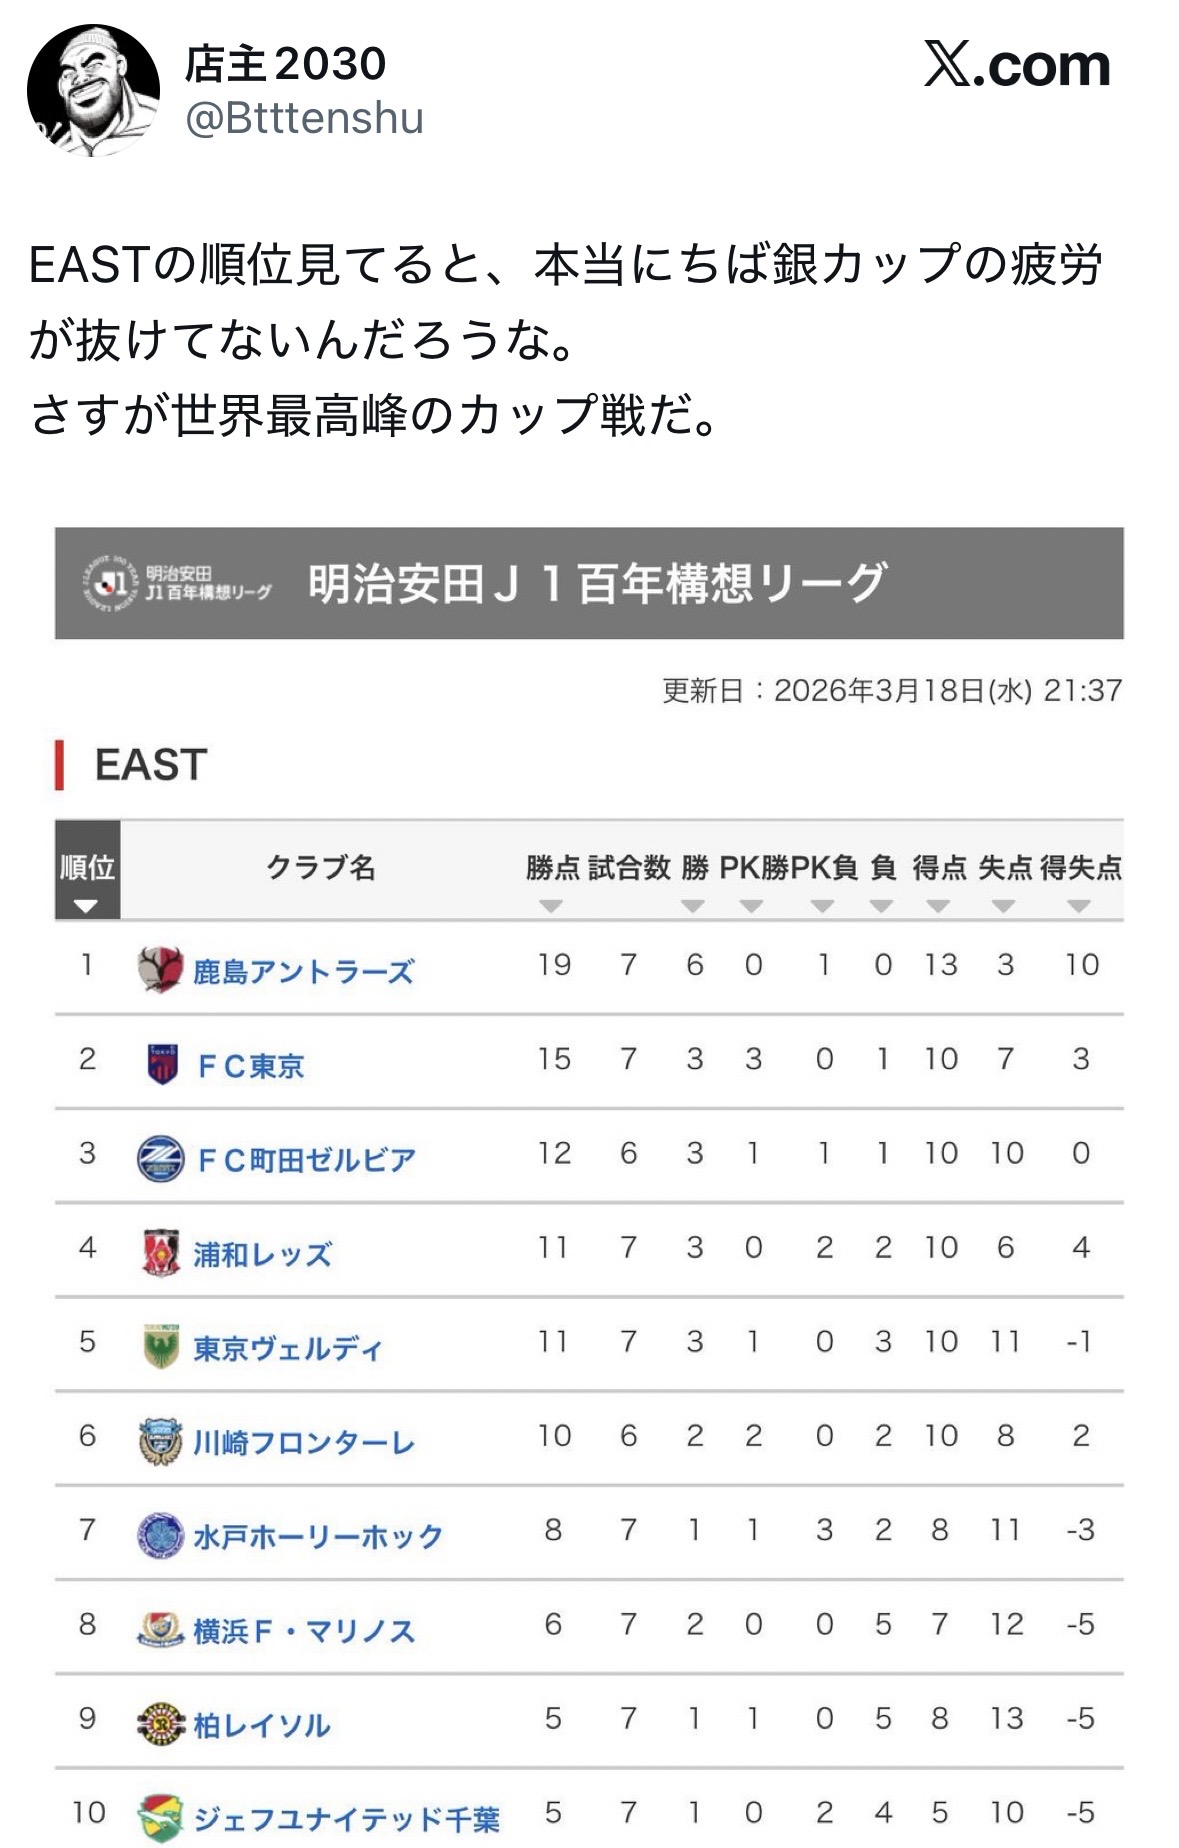The height and width of the screenshot is (1848, 1179).
Task: Click the @Btttenshu username handle
Action: point(305,119)
